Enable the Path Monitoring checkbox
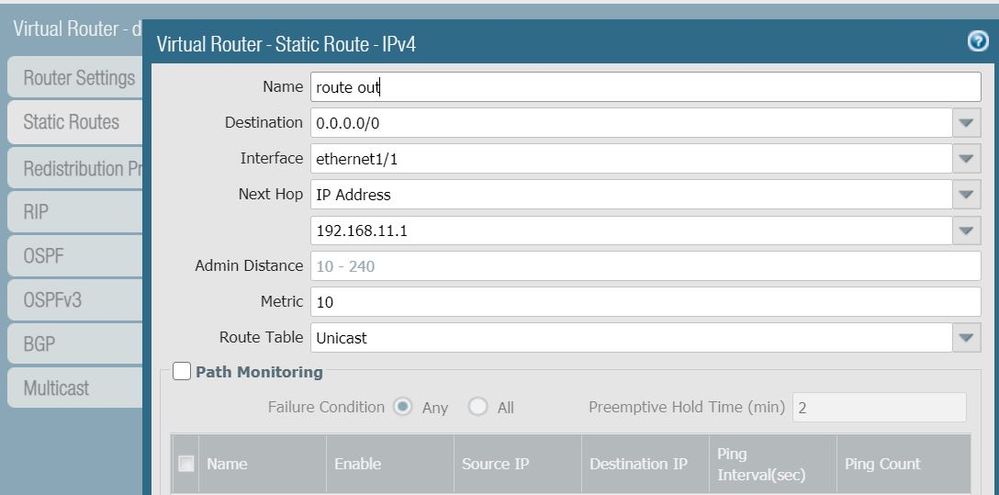 [181, 372]
